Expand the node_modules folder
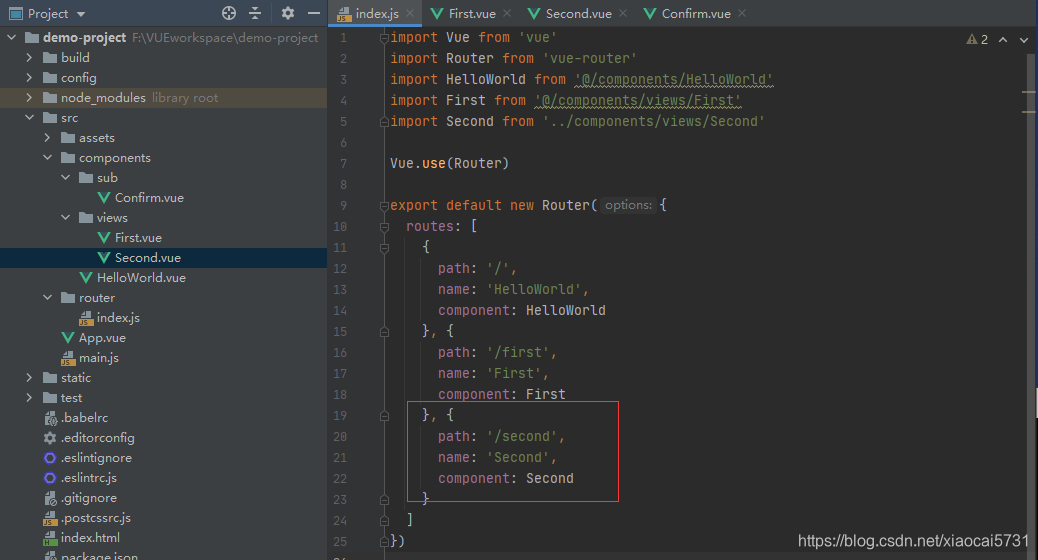 click(29, 97)
